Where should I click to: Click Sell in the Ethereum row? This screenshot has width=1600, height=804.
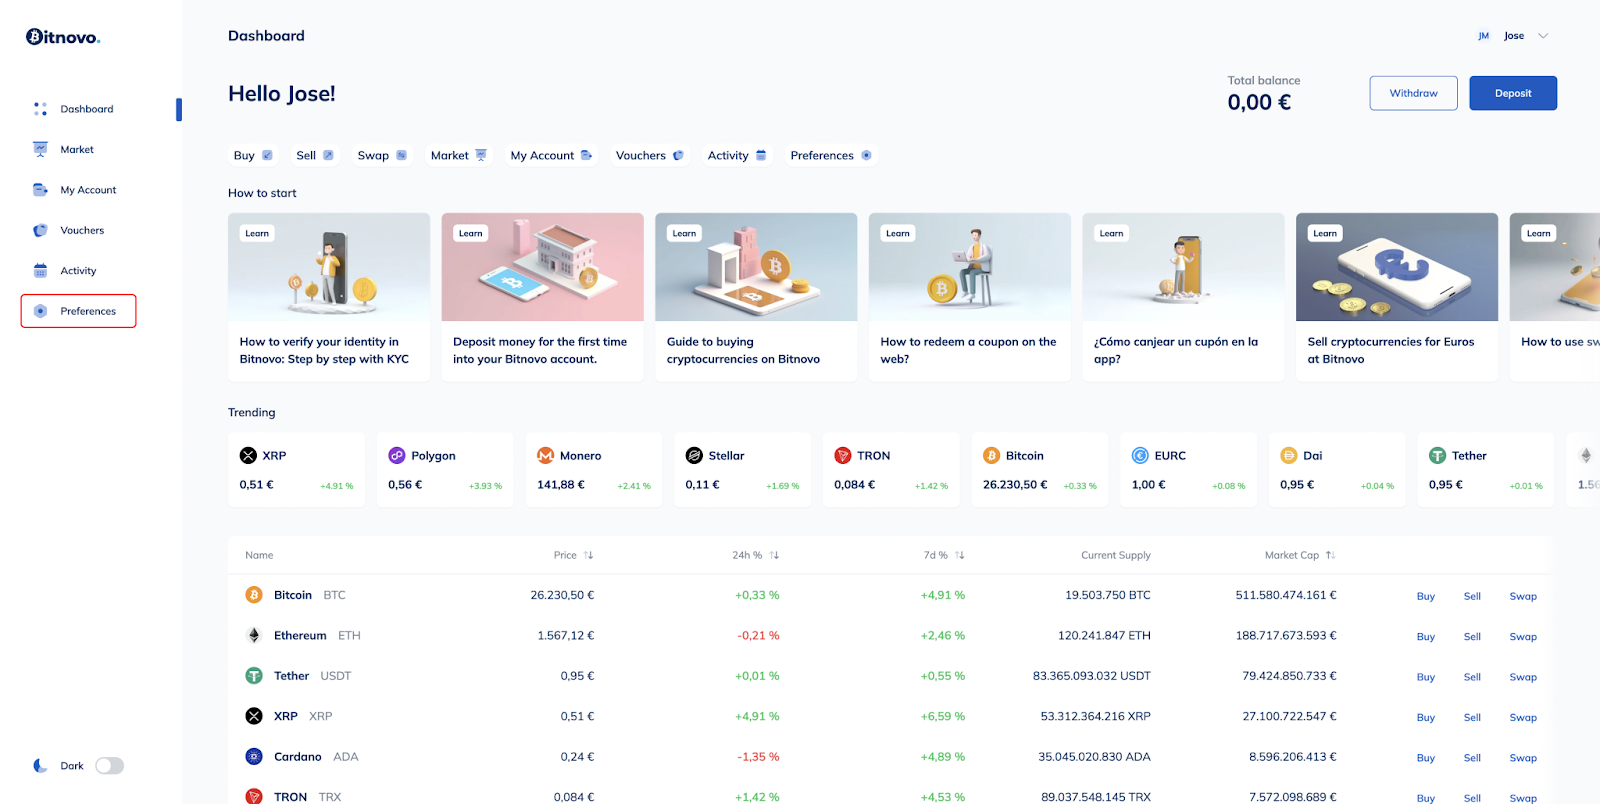coord(1472,636)
